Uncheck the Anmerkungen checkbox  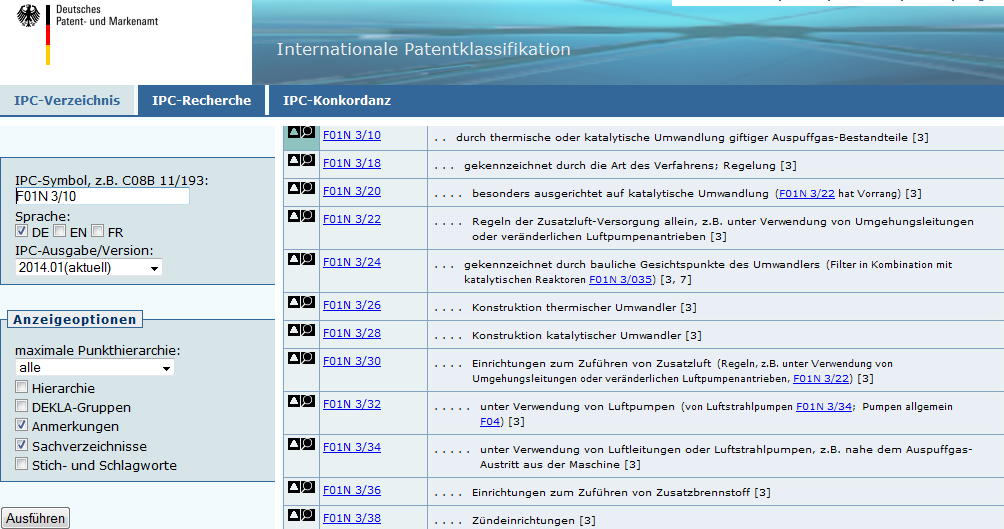tap(22, 427)
